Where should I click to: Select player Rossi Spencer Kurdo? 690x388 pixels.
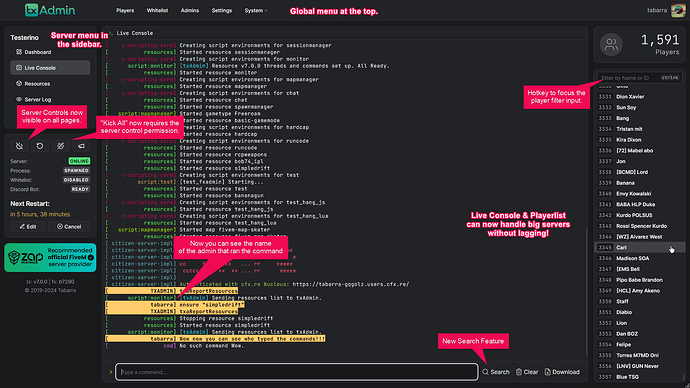[639, 226]
